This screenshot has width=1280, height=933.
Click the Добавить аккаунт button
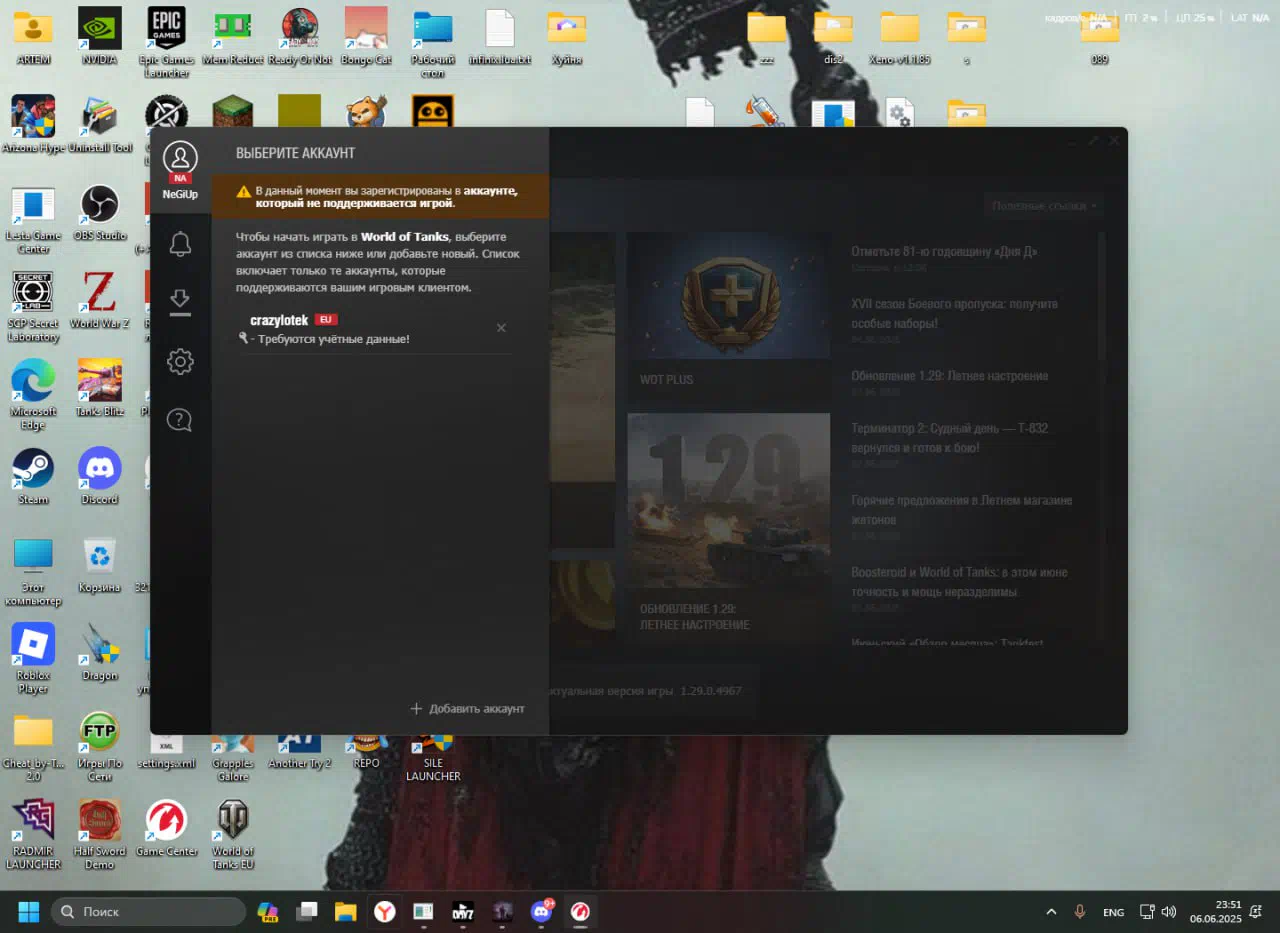pos(467,708)
